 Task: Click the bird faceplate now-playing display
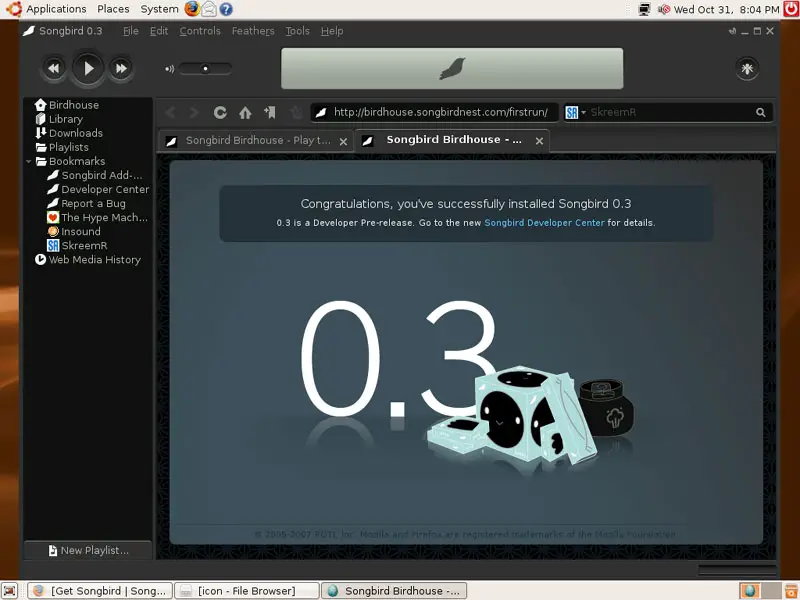(452, 68)
